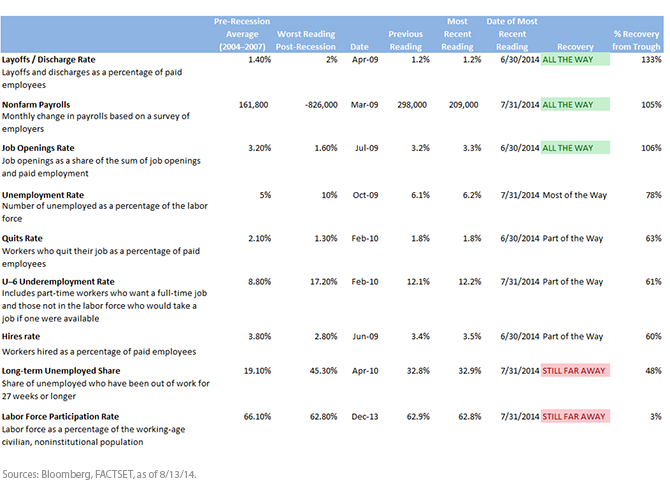
Task: Select the Recovery column header
Action: tap(574, 46)
